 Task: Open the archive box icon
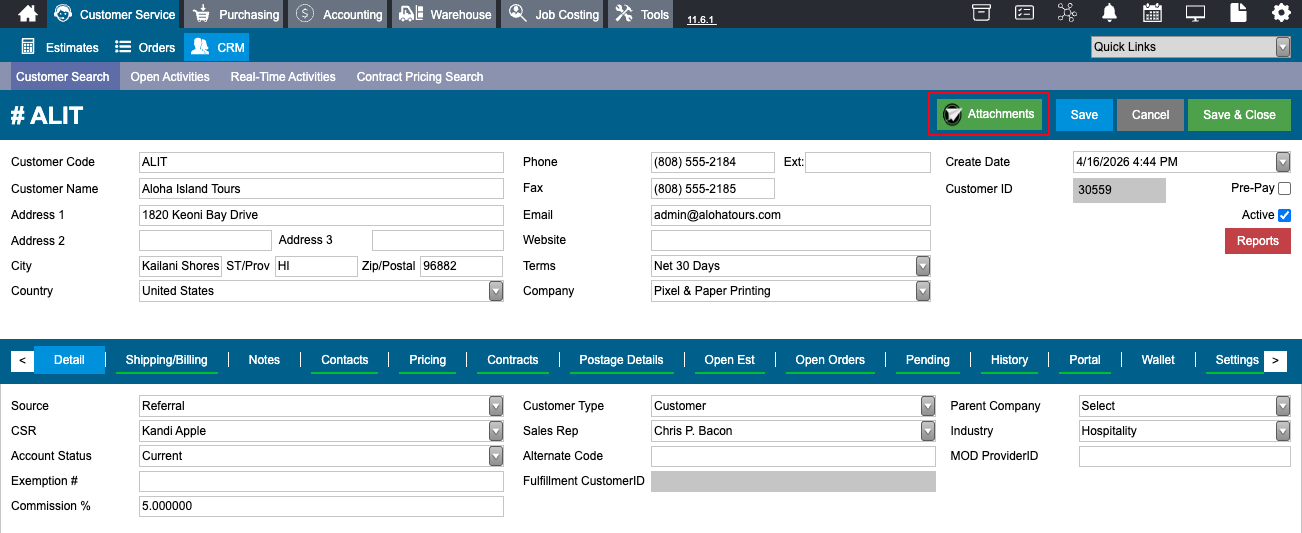[981, 13]
